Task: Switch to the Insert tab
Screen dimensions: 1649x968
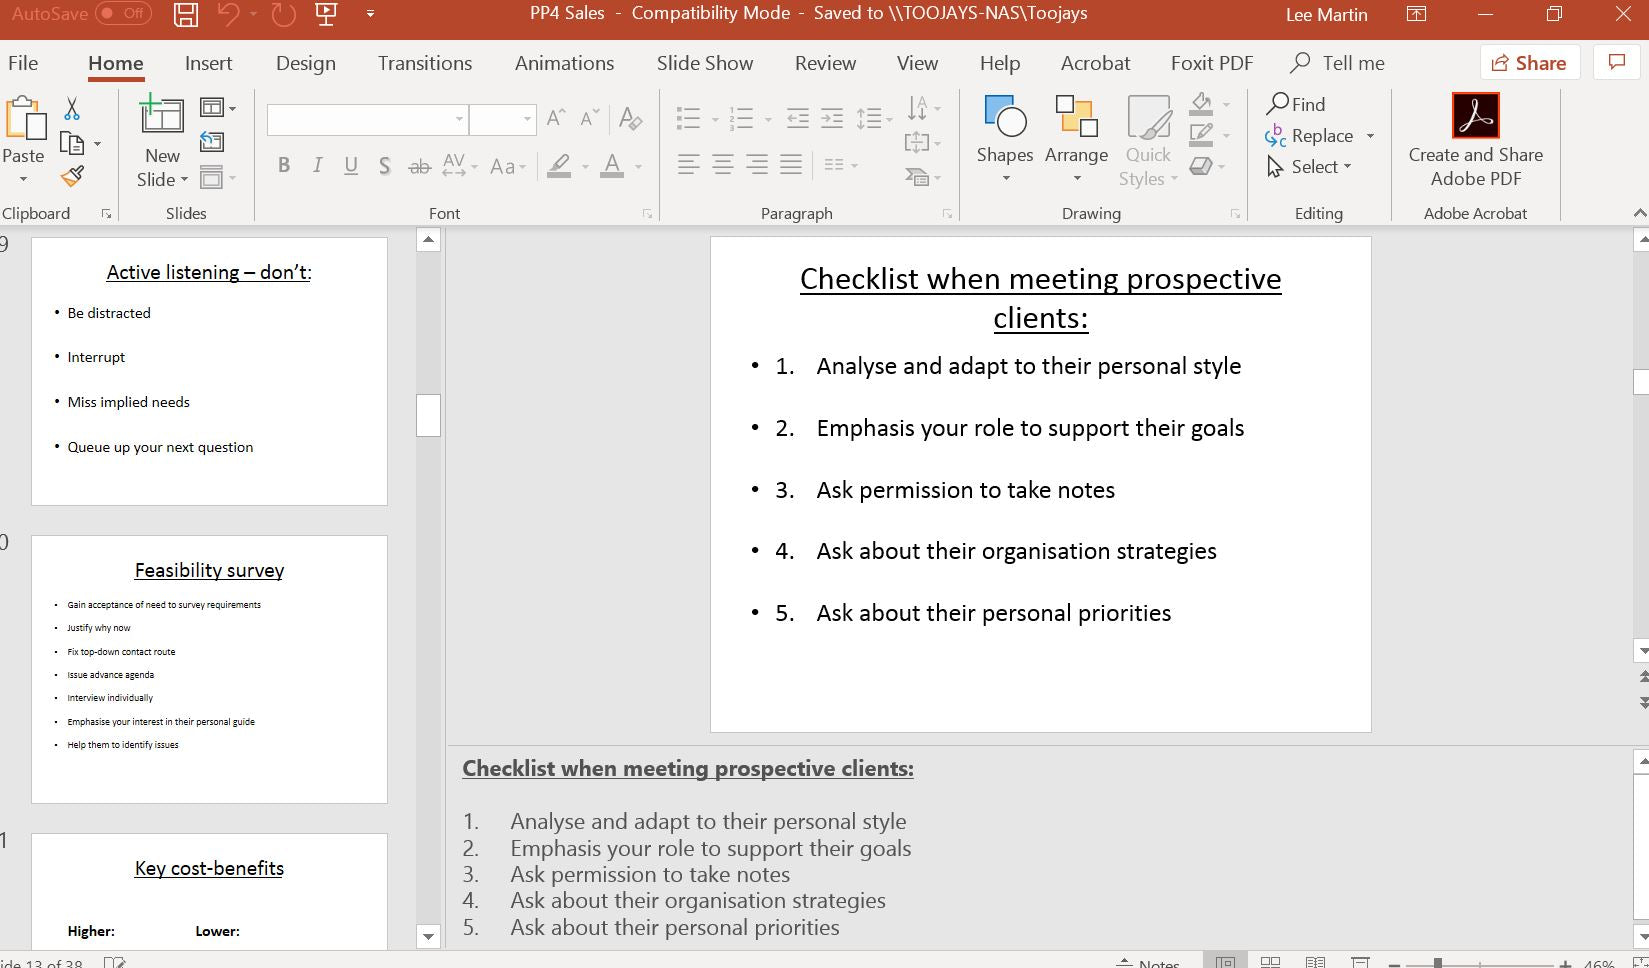Action: [x=208, y=63]
